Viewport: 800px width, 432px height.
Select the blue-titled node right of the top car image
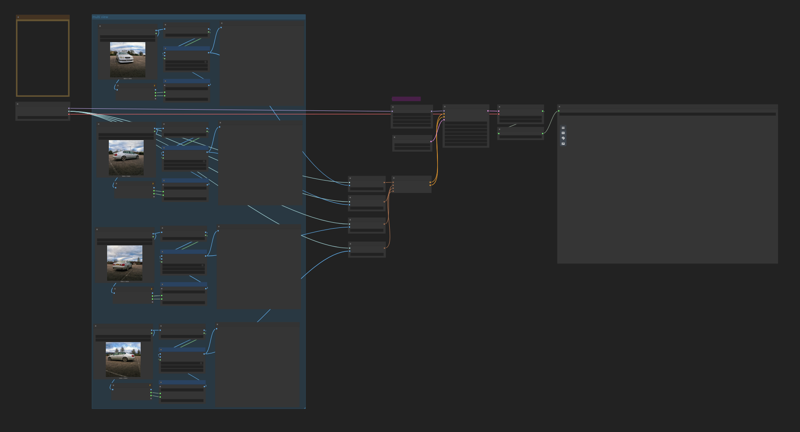coord(187,59)
